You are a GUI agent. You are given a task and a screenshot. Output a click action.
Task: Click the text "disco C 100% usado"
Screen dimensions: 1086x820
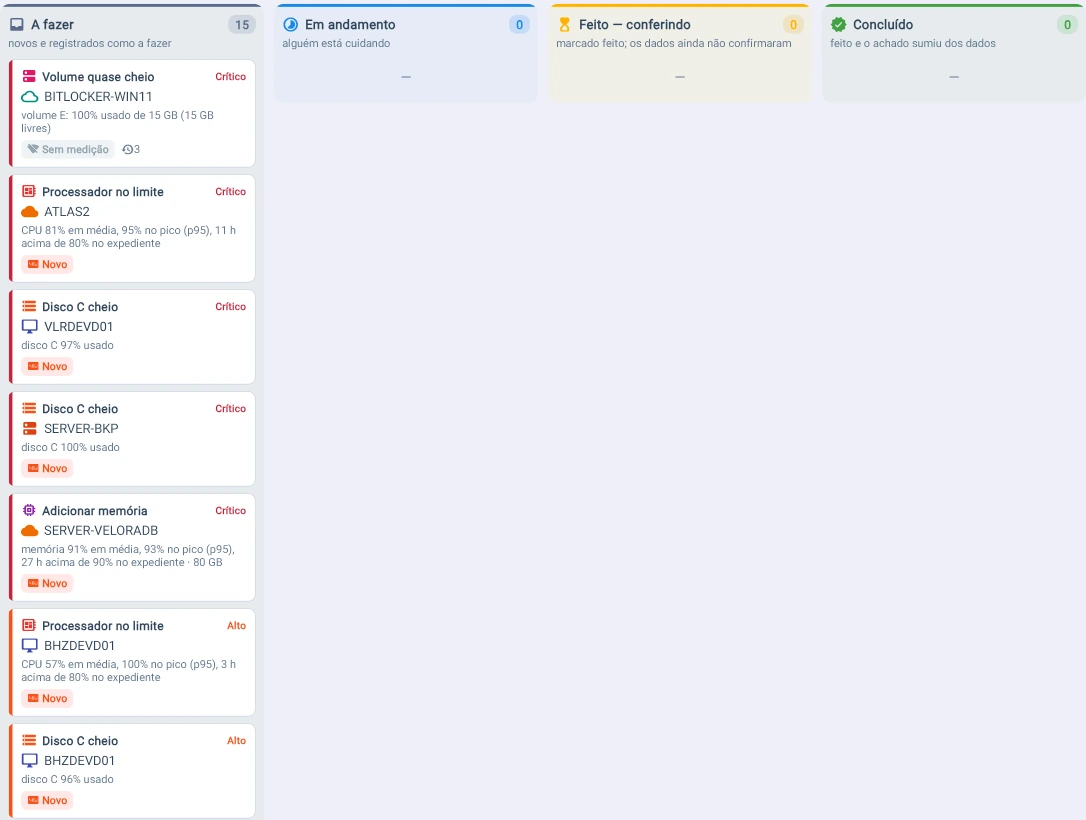click(x=71, y=447)
